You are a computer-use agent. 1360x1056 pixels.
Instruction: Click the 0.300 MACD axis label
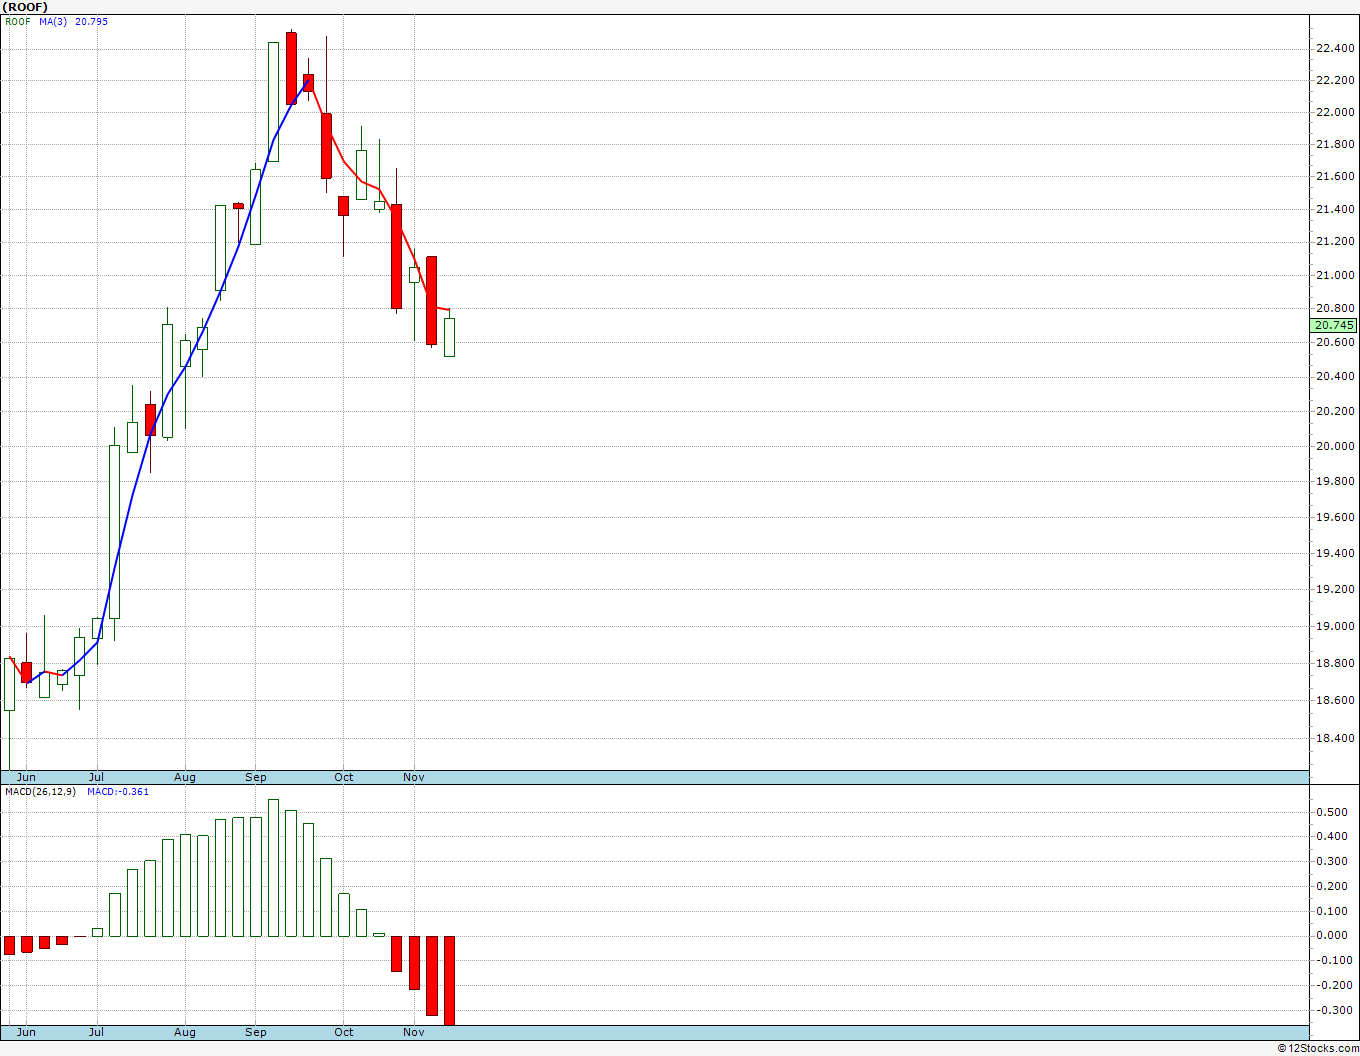(1331, 861)
